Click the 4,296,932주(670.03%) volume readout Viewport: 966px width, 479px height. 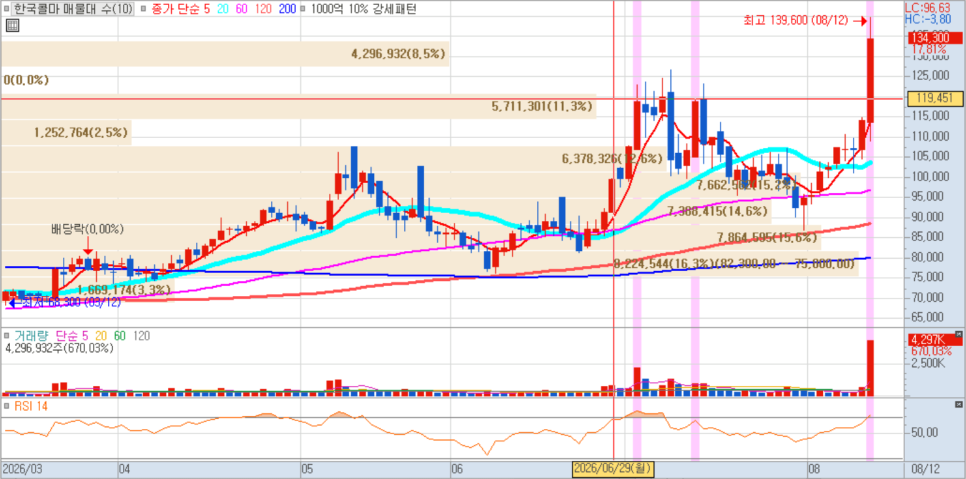59,348
